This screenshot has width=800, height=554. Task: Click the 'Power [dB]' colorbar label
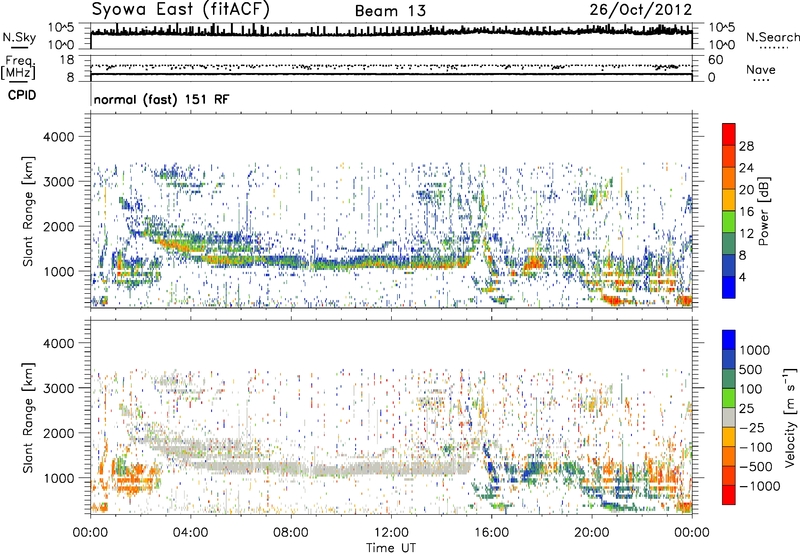coord(764,211)
